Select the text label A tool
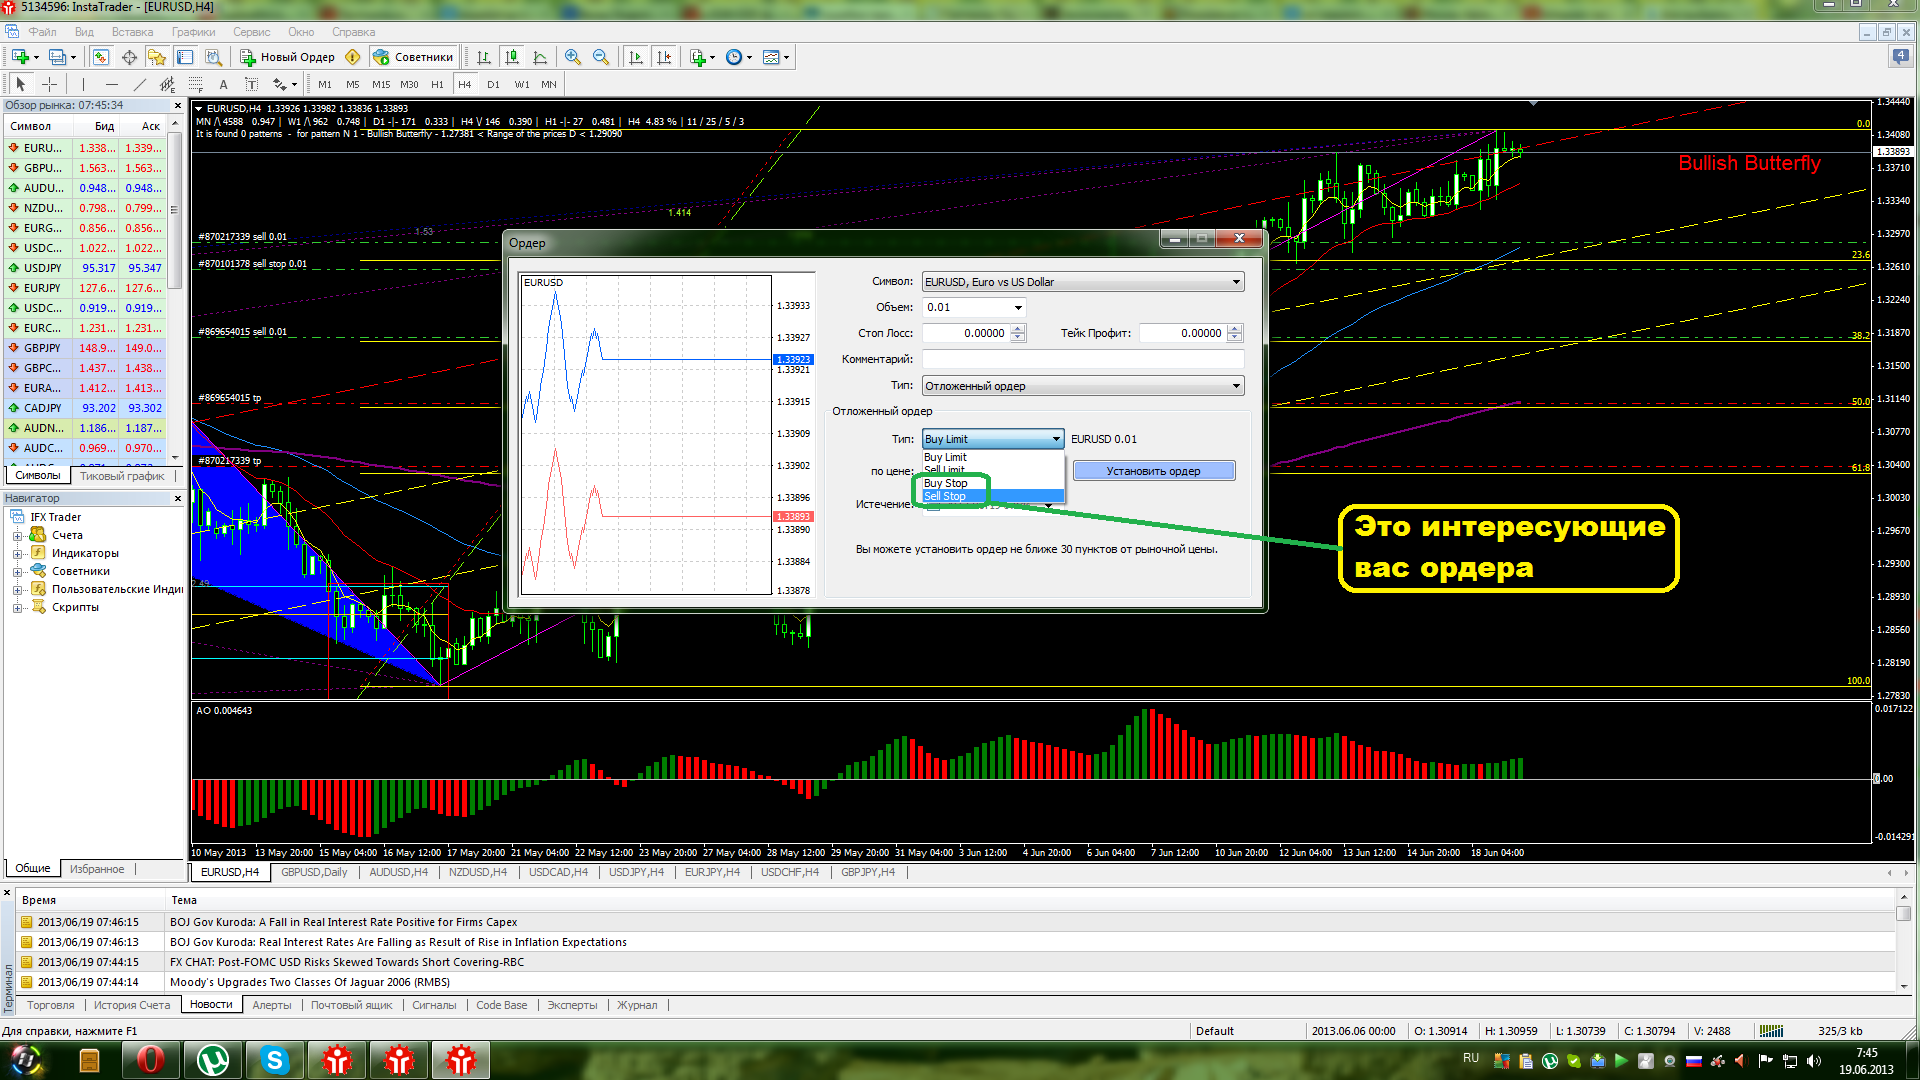This screenshot has height=1080, width=1920. (x=223, y=84)
